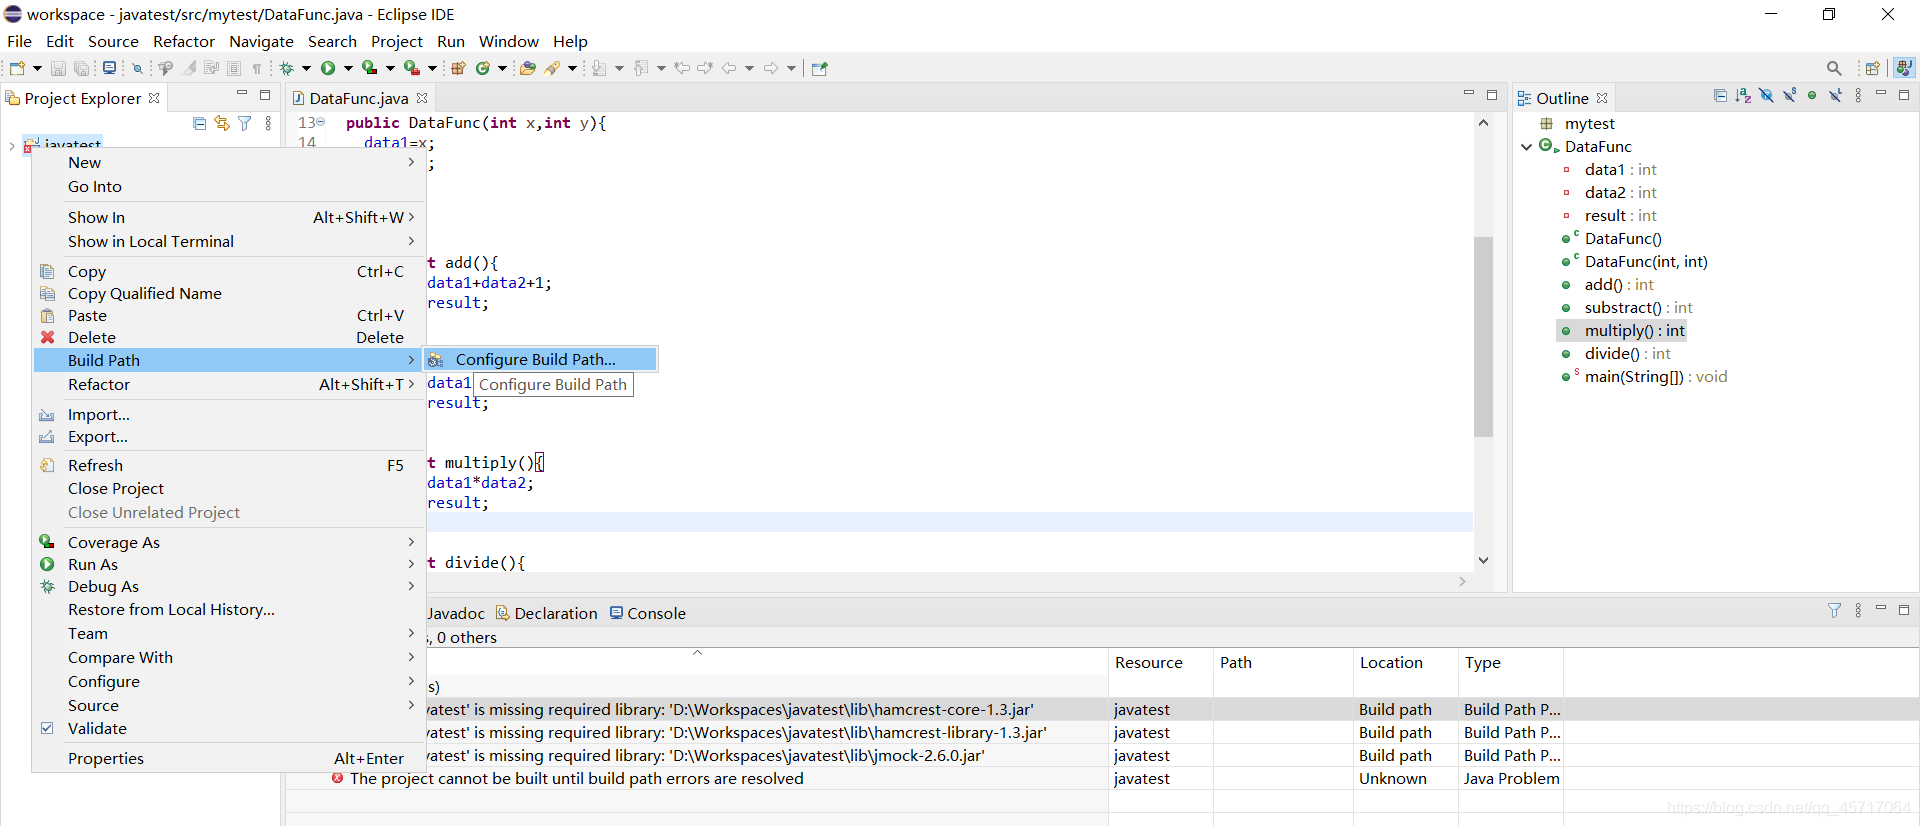Choose Properties in context menu
The height and width of the screenshot is (826, 1920).
(229, 758)
